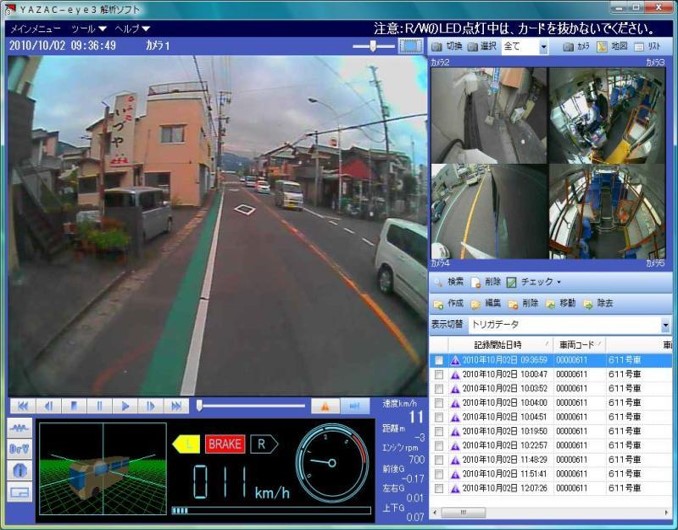Image resolution: width=678 pixels, height=530 pixels.
Task: Toggle the checkbox for the 11:51:41 record
Action: coord(438,475)
